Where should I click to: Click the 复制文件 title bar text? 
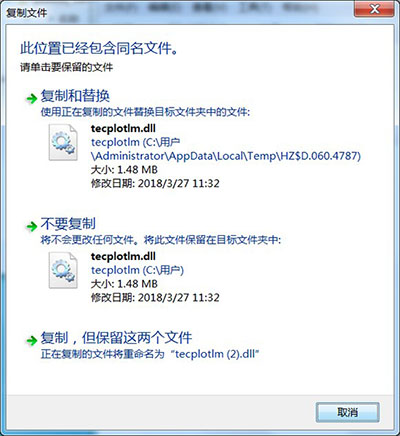click(27, 13)
